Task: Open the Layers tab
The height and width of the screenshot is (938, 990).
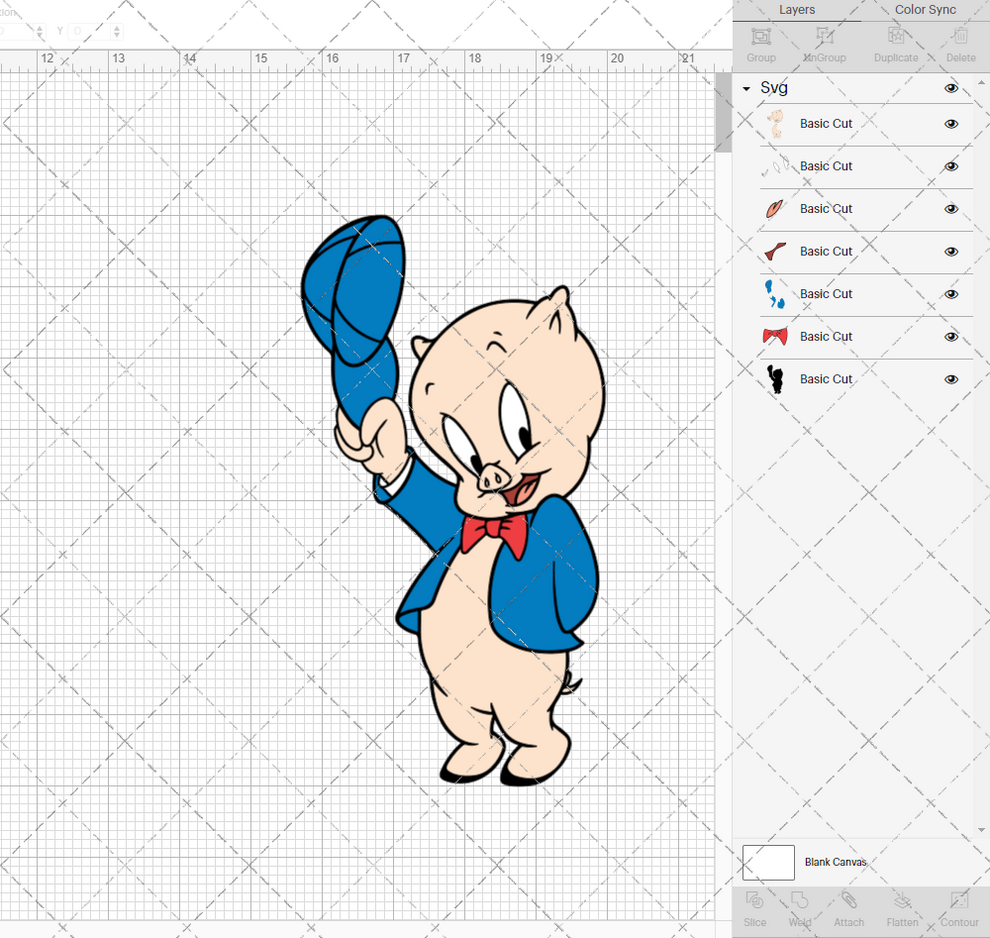Action: 797,10
